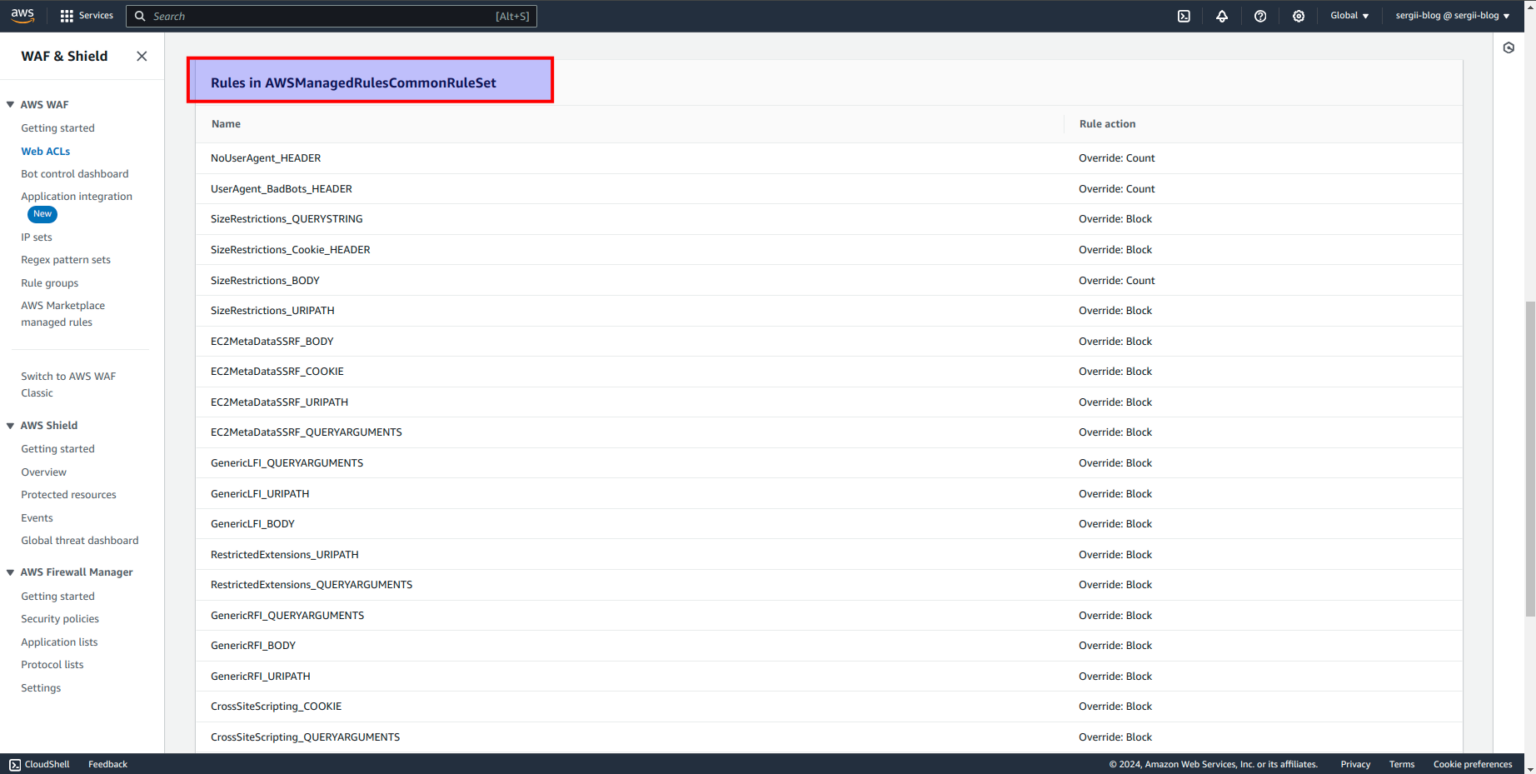This screenshot has width=1536, height=774.
Task: Open the AWS home console icon
Action: coord(20,15)
